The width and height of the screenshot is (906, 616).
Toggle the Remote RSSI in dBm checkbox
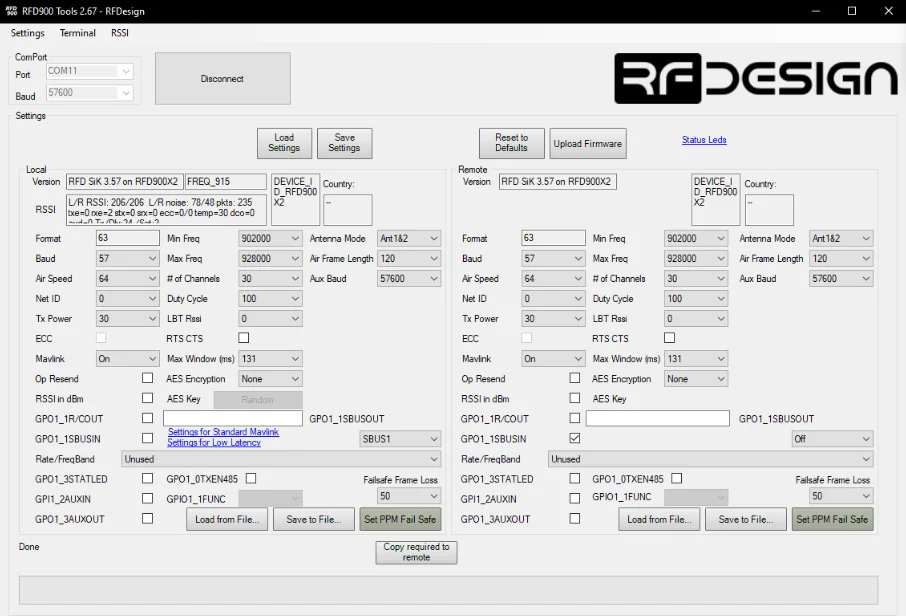coord(574,398)
